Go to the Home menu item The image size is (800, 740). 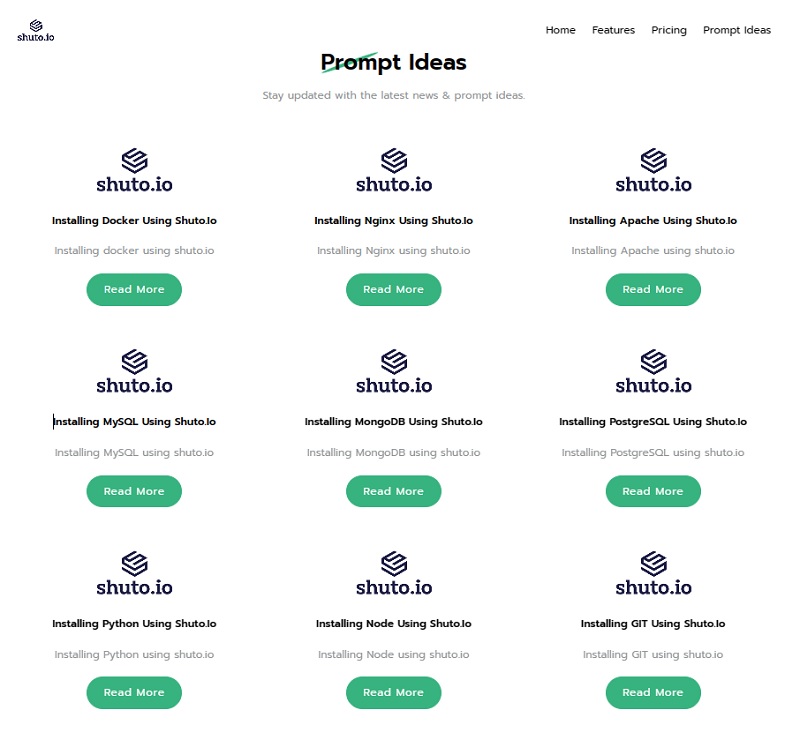[560, 30]
